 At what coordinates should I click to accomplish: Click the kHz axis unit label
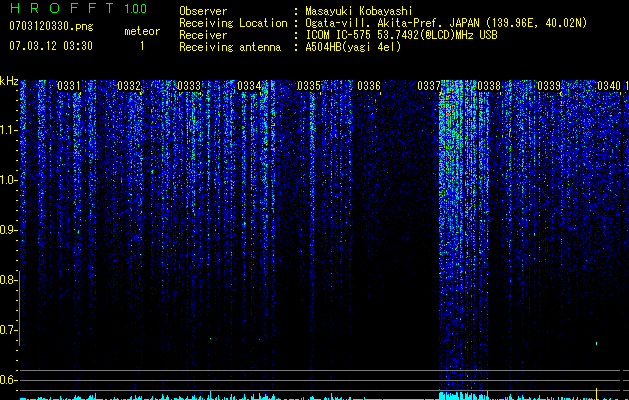click(9, 81)
